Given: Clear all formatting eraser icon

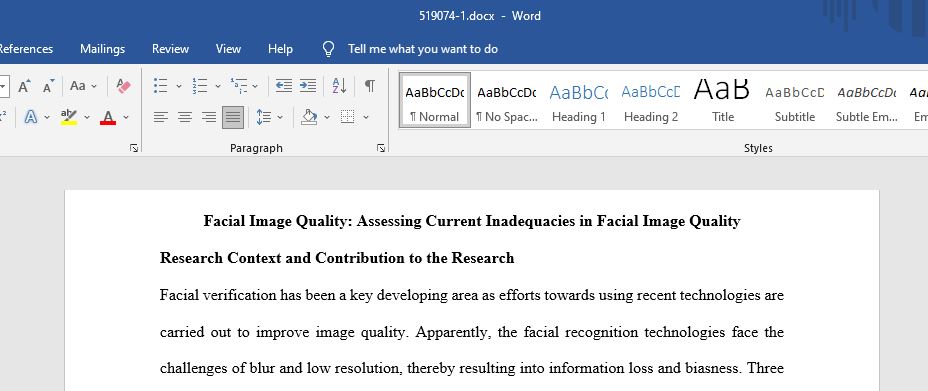Looking at the screenshot, I should coord(123,86).
